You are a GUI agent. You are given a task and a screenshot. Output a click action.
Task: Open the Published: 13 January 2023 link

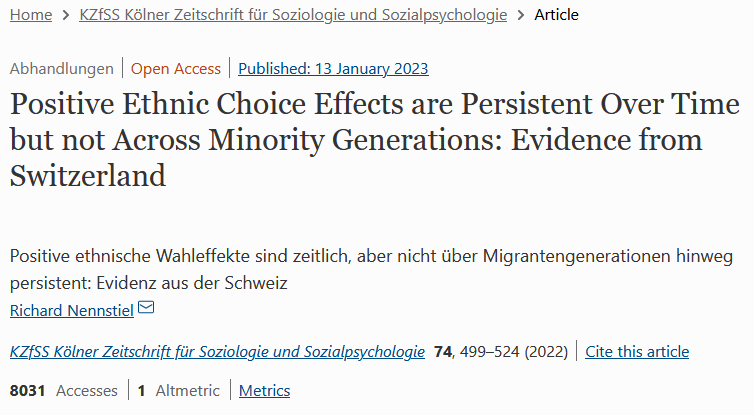(333, 69)
